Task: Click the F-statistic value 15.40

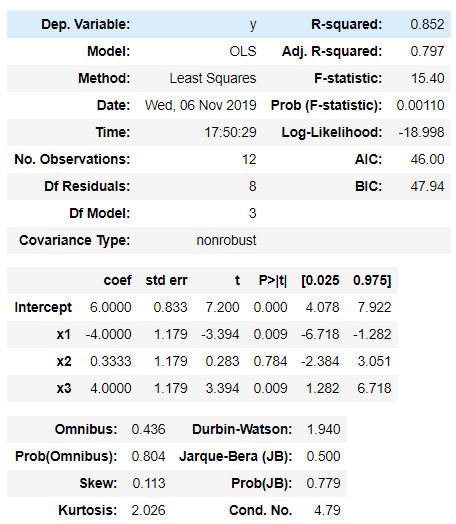Action: pos(428,79)
